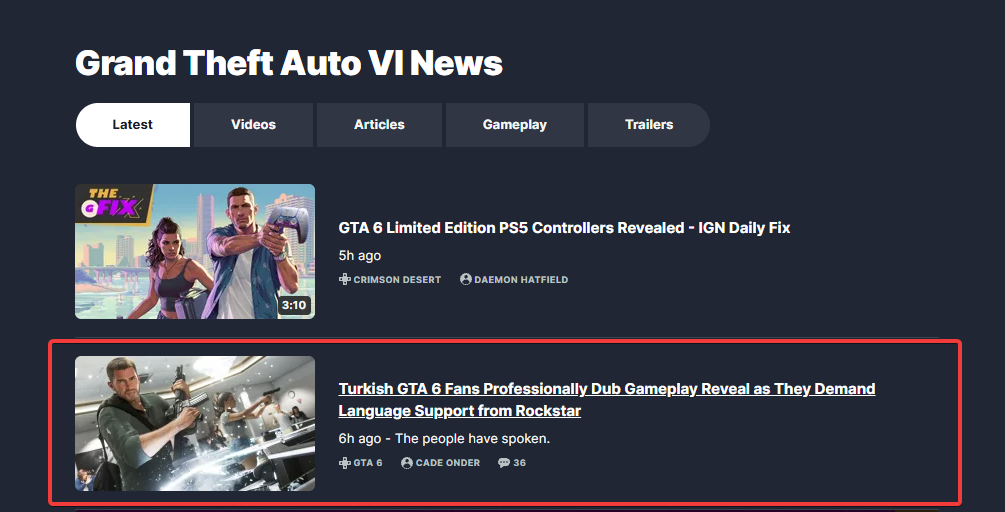Click the Grand Theft Auto VI News heading
1005x512 pixels.
click(x=289, y=63)
